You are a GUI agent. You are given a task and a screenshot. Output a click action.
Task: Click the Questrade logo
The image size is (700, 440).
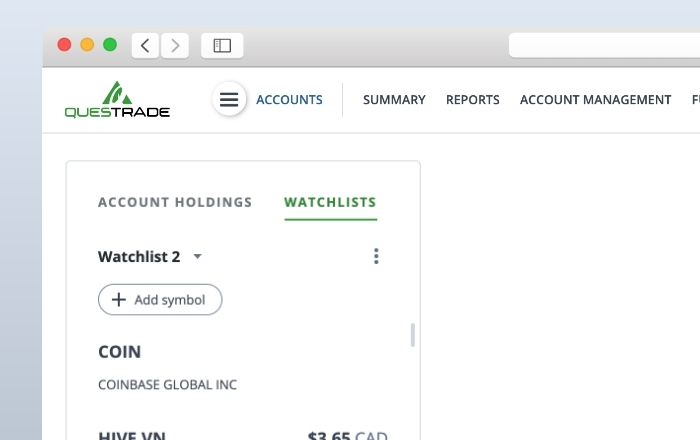click(117, 100)
